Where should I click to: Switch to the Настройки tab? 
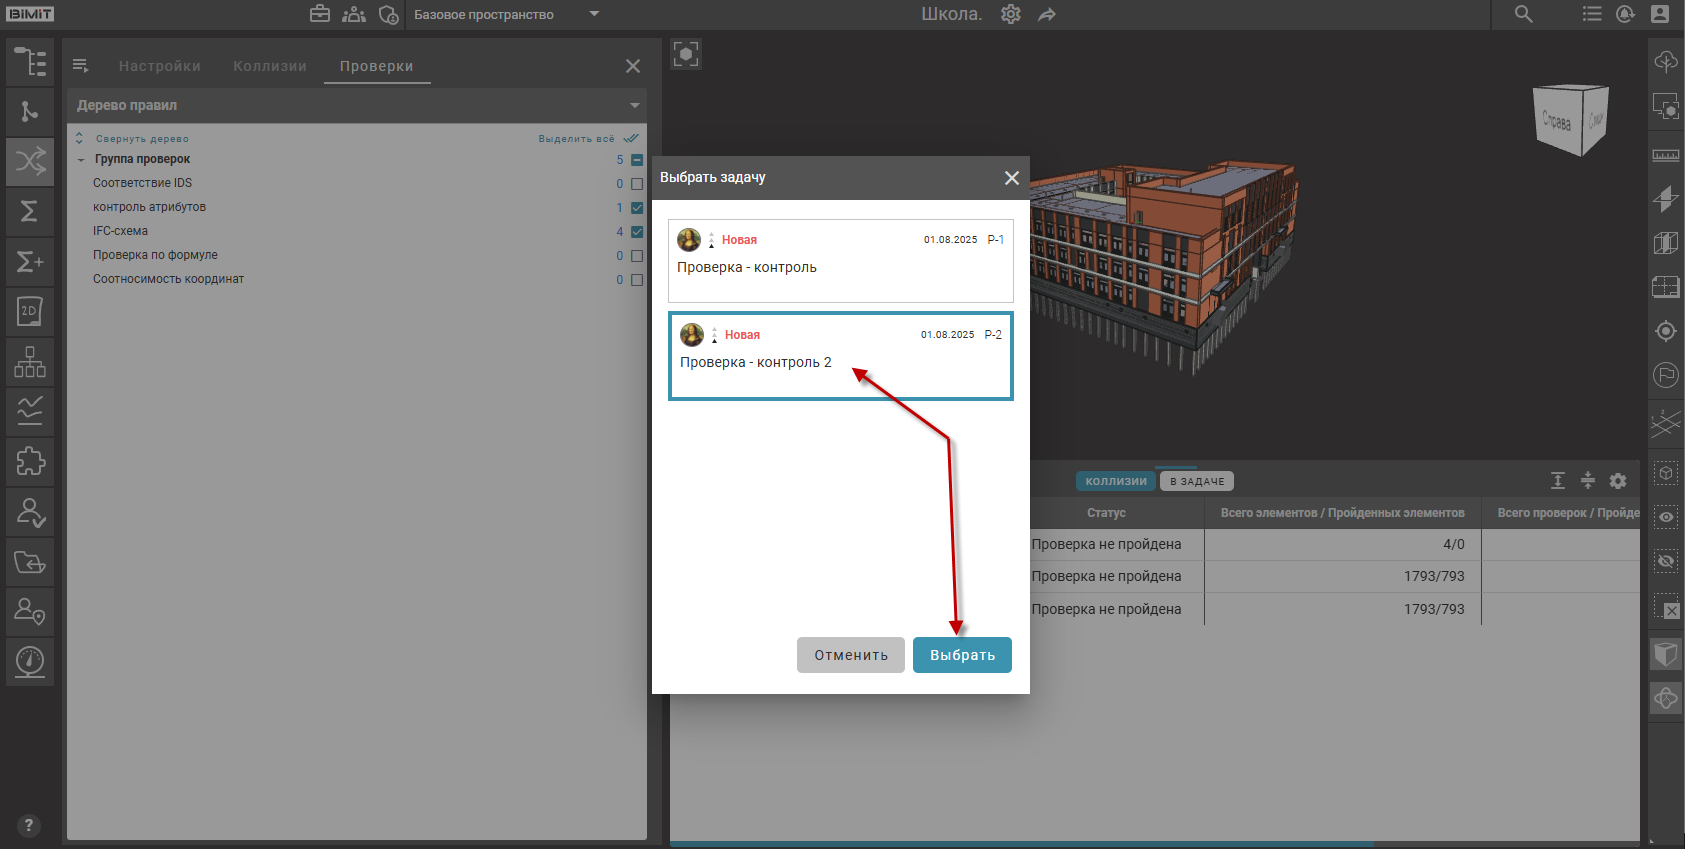pos(160,66)
